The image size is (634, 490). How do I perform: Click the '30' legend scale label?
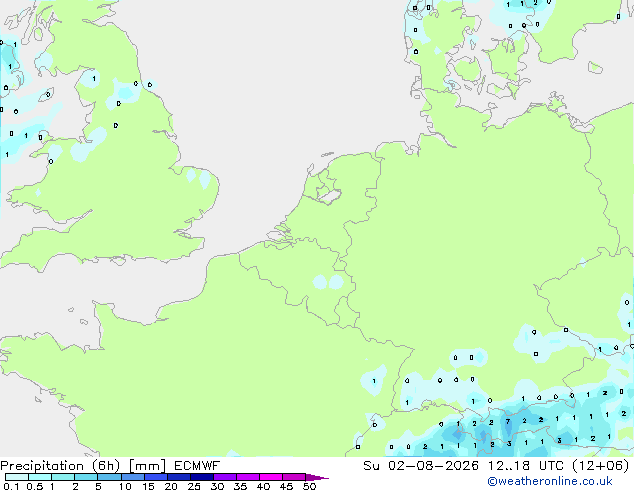point(217,486)
